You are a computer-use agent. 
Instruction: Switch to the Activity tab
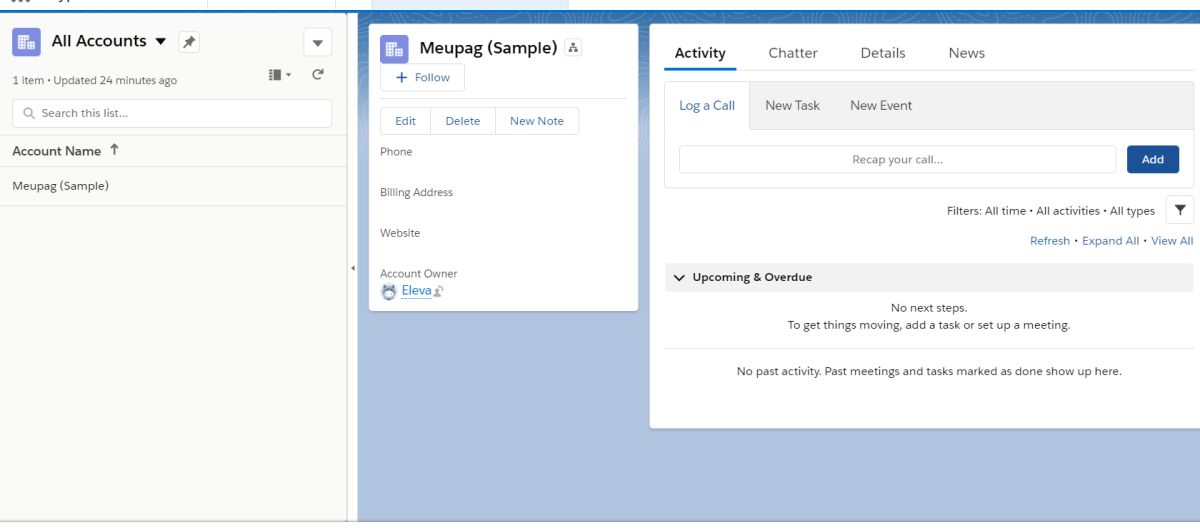[x=700, y=53]
